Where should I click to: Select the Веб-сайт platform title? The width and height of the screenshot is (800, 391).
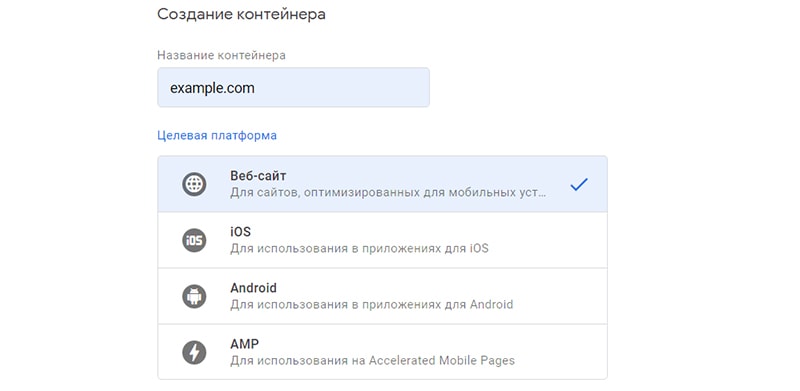(x=258, y=176)
